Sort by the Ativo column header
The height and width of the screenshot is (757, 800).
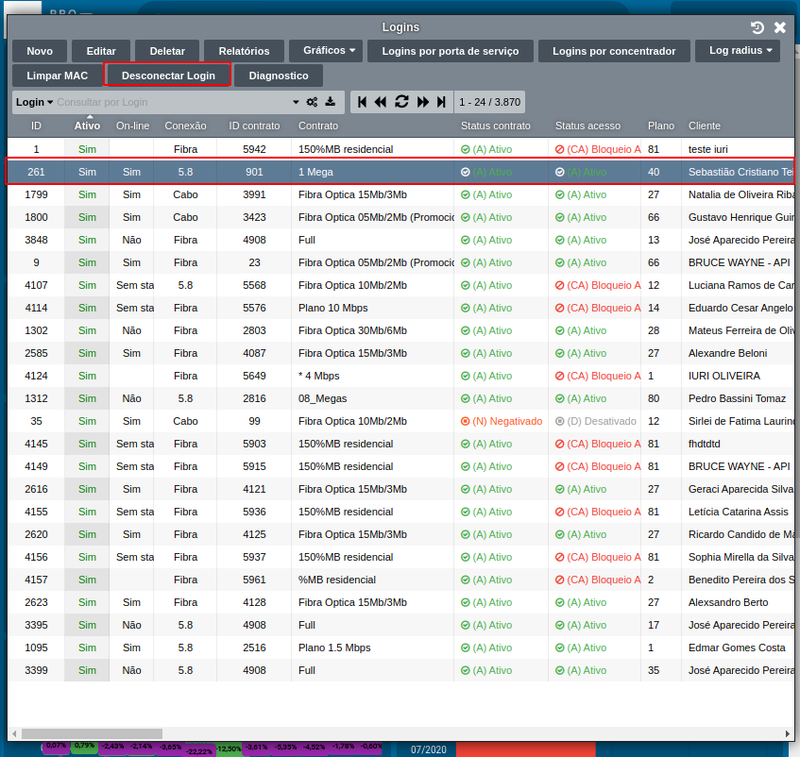point(87,126)
